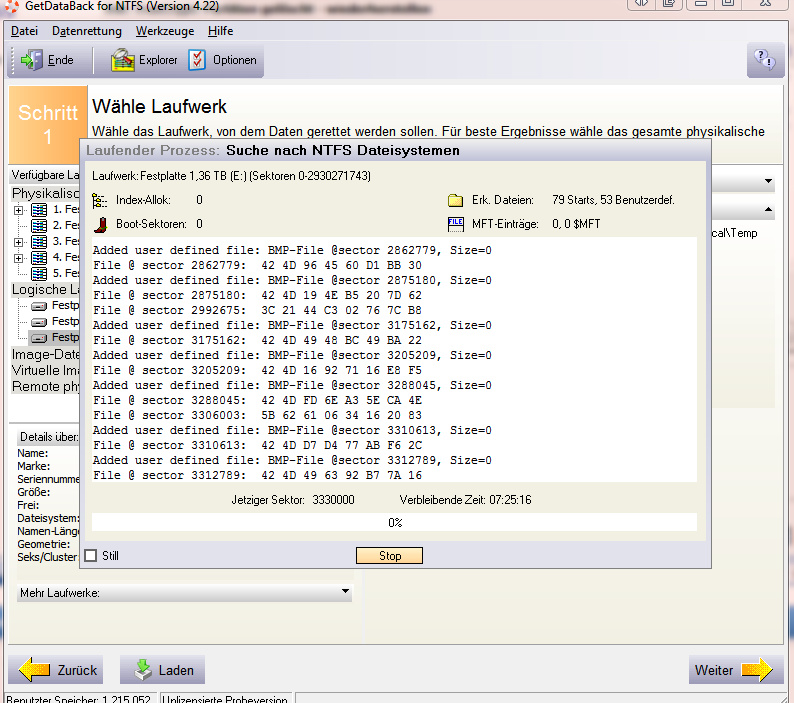Click the yellow Zurück arrow icon
The width and height of the screenshot is (794, 703).
click(x=34, y=670)
